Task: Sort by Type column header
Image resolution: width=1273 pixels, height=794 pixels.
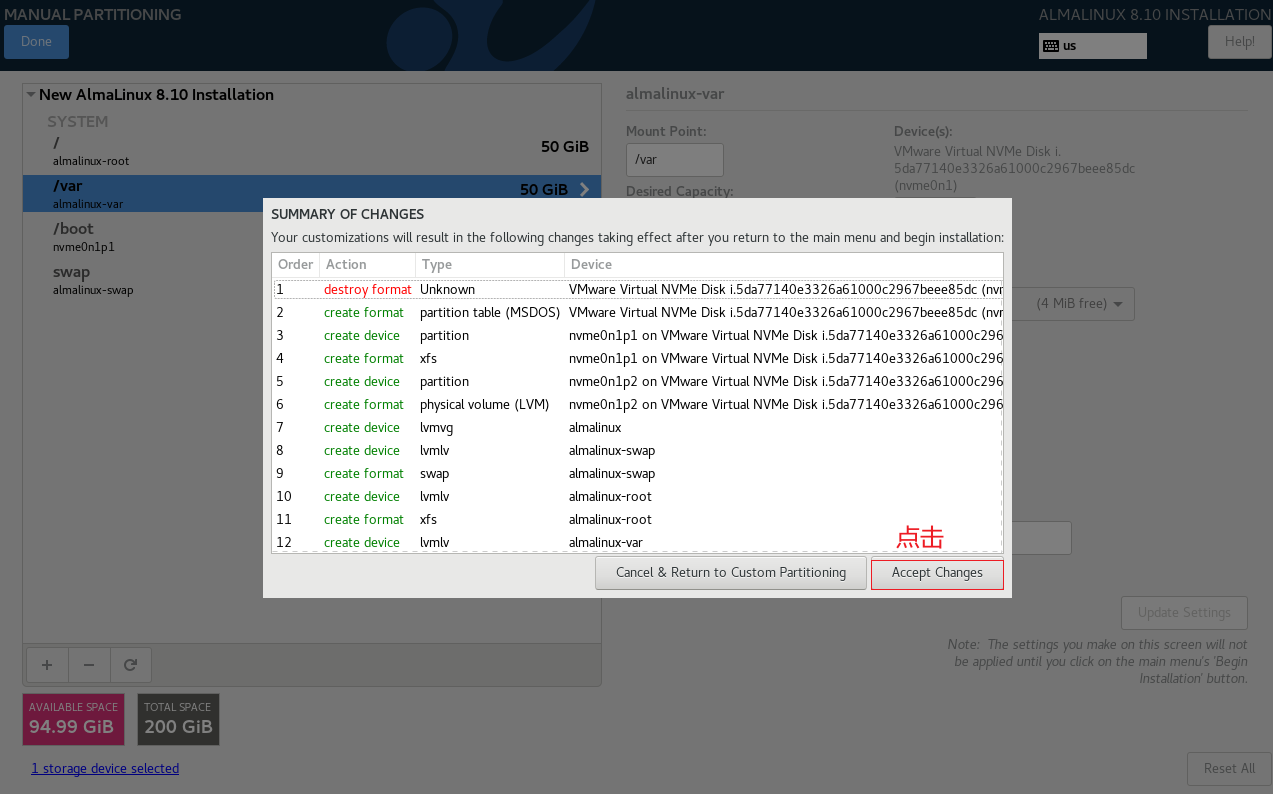Action: click(490, 265)
